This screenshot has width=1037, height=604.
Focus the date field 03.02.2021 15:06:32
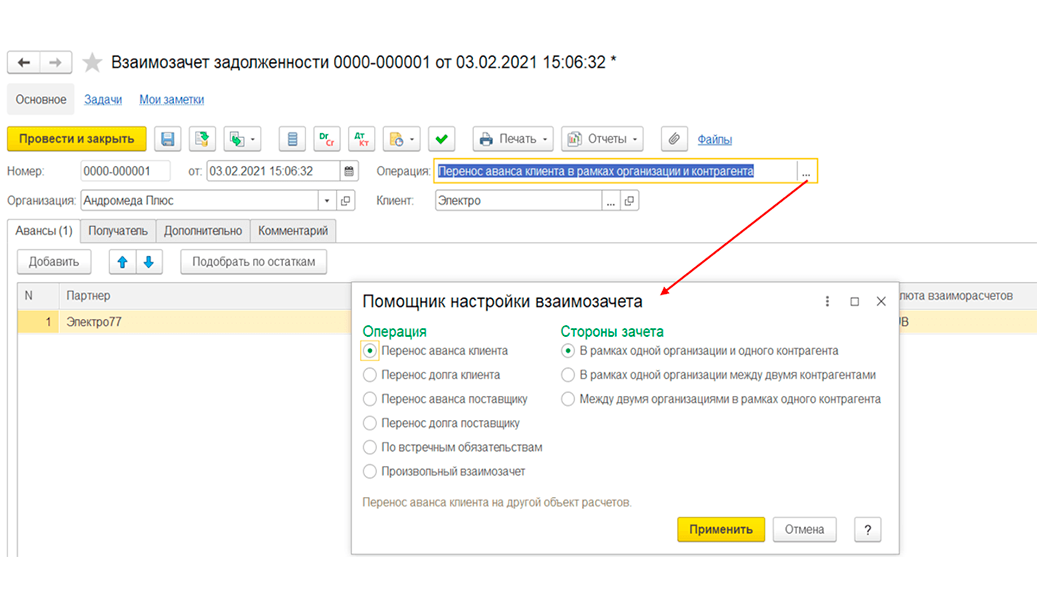(274, 171)
